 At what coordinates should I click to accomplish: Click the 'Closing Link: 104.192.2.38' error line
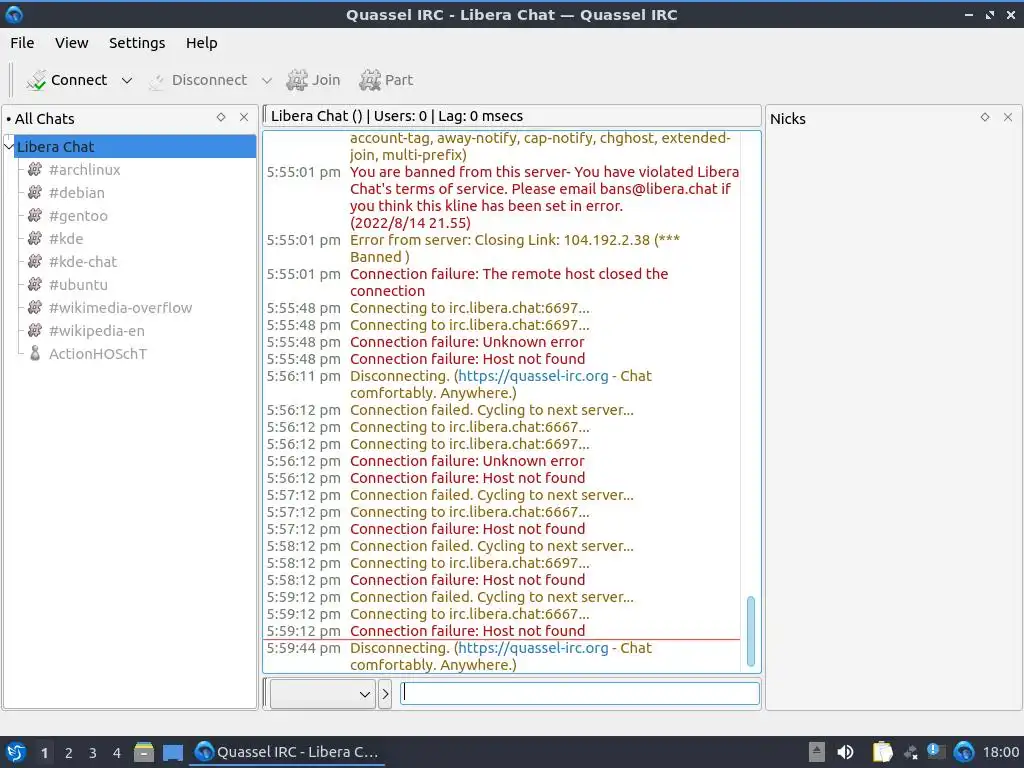(515, 248)
